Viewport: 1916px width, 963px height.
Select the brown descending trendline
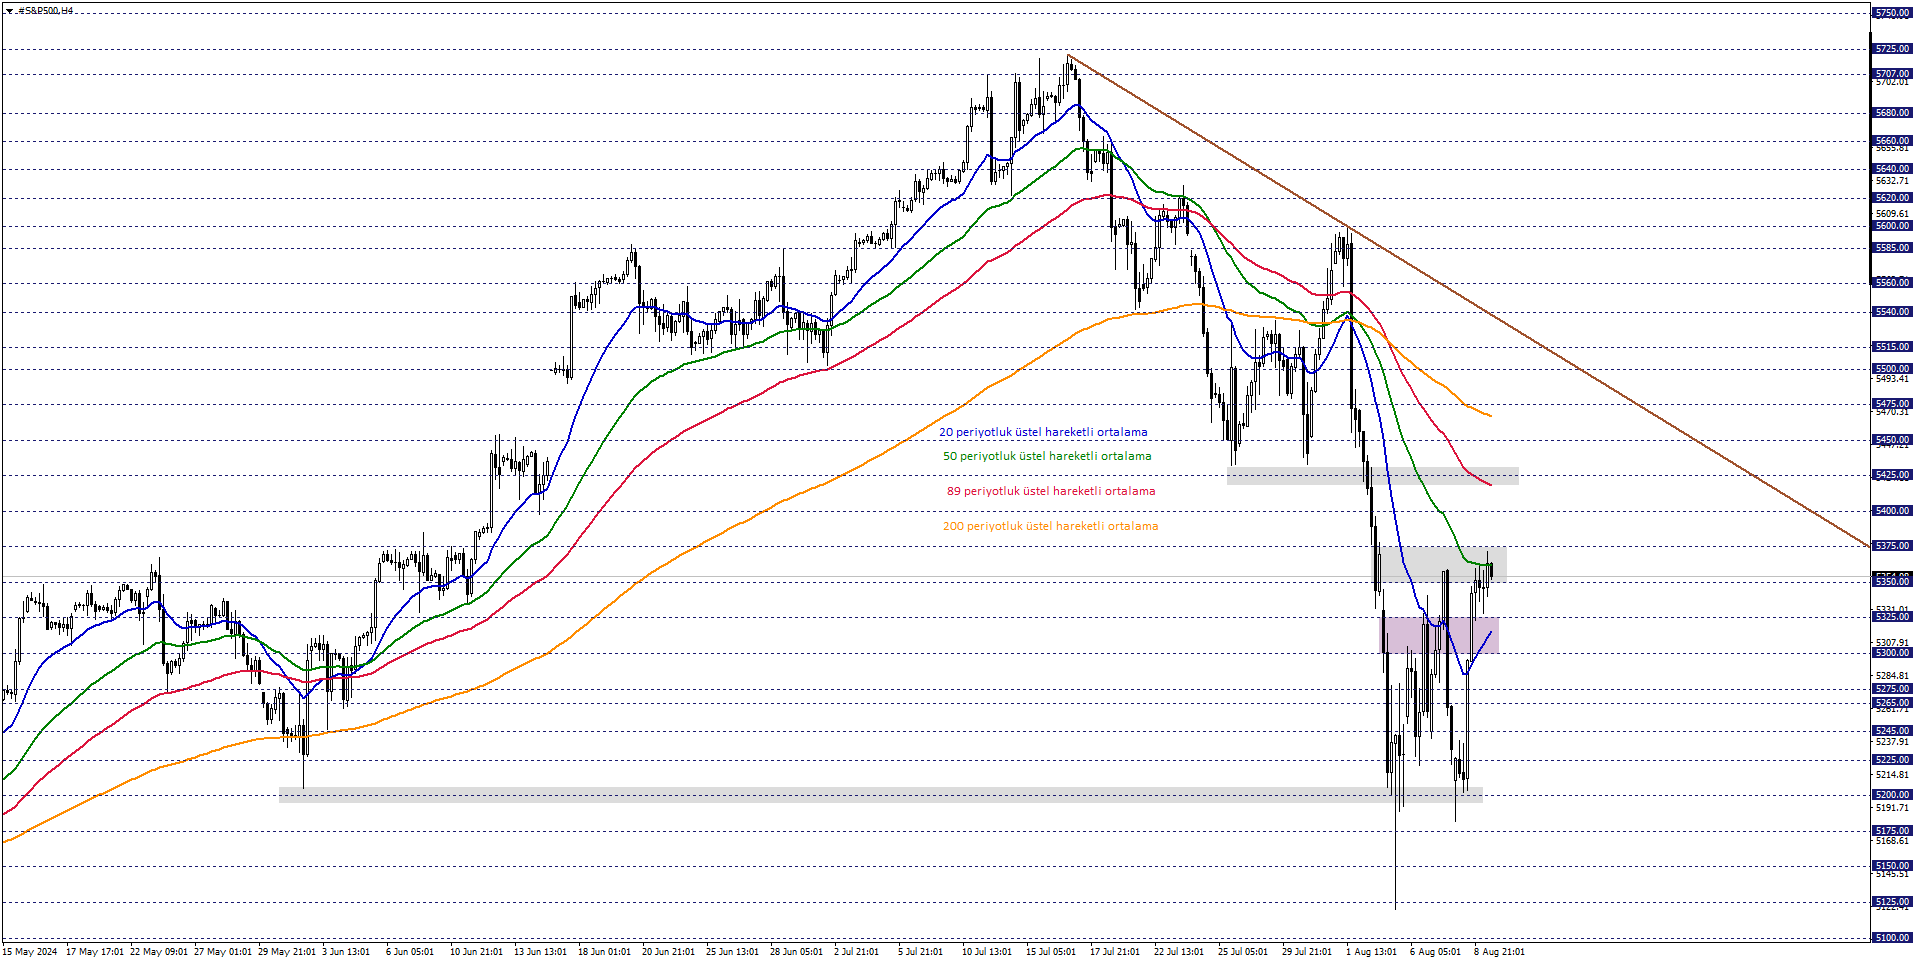[x=1468, y=301]
